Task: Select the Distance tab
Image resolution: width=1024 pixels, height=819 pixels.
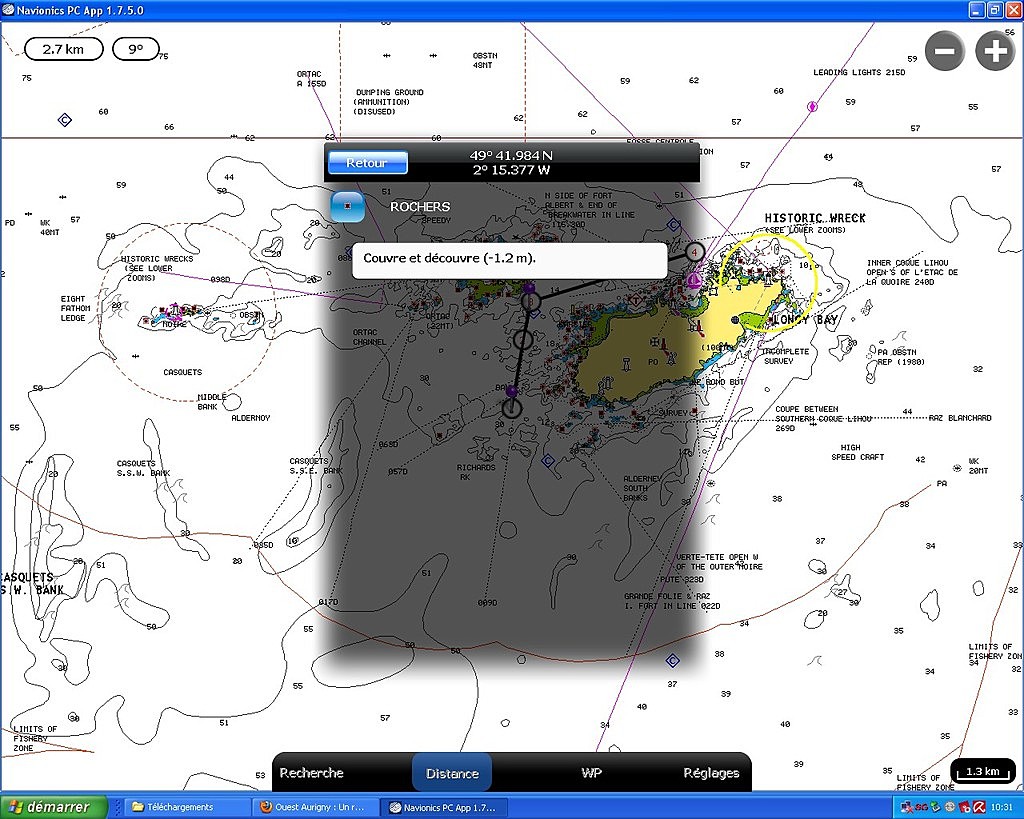Action: [x=452, y=773]
